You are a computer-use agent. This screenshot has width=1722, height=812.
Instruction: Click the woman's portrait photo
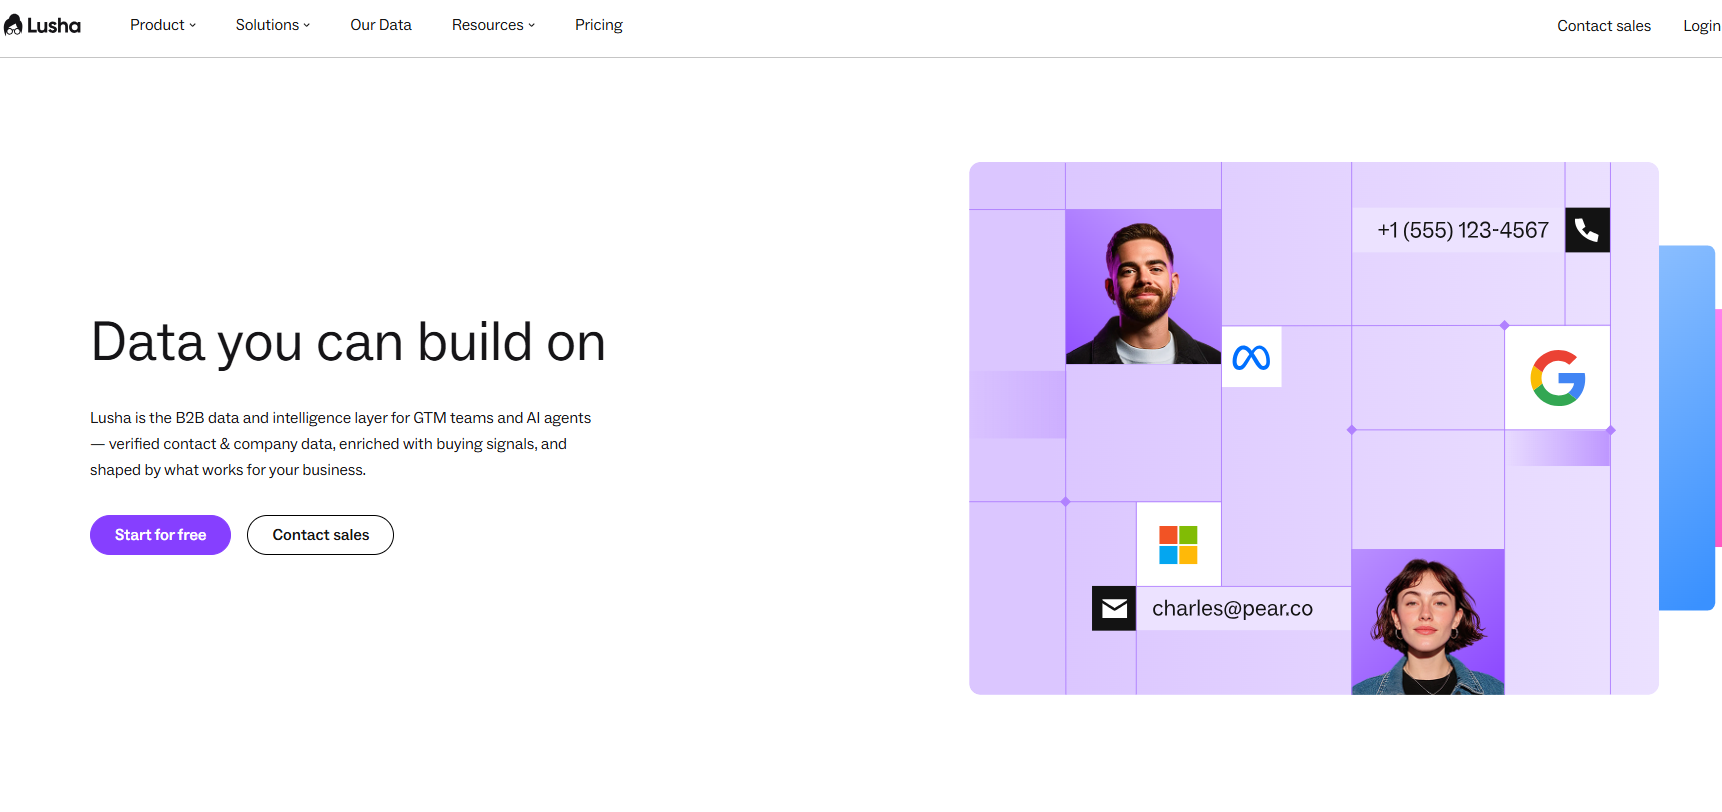click(1428, 622)
